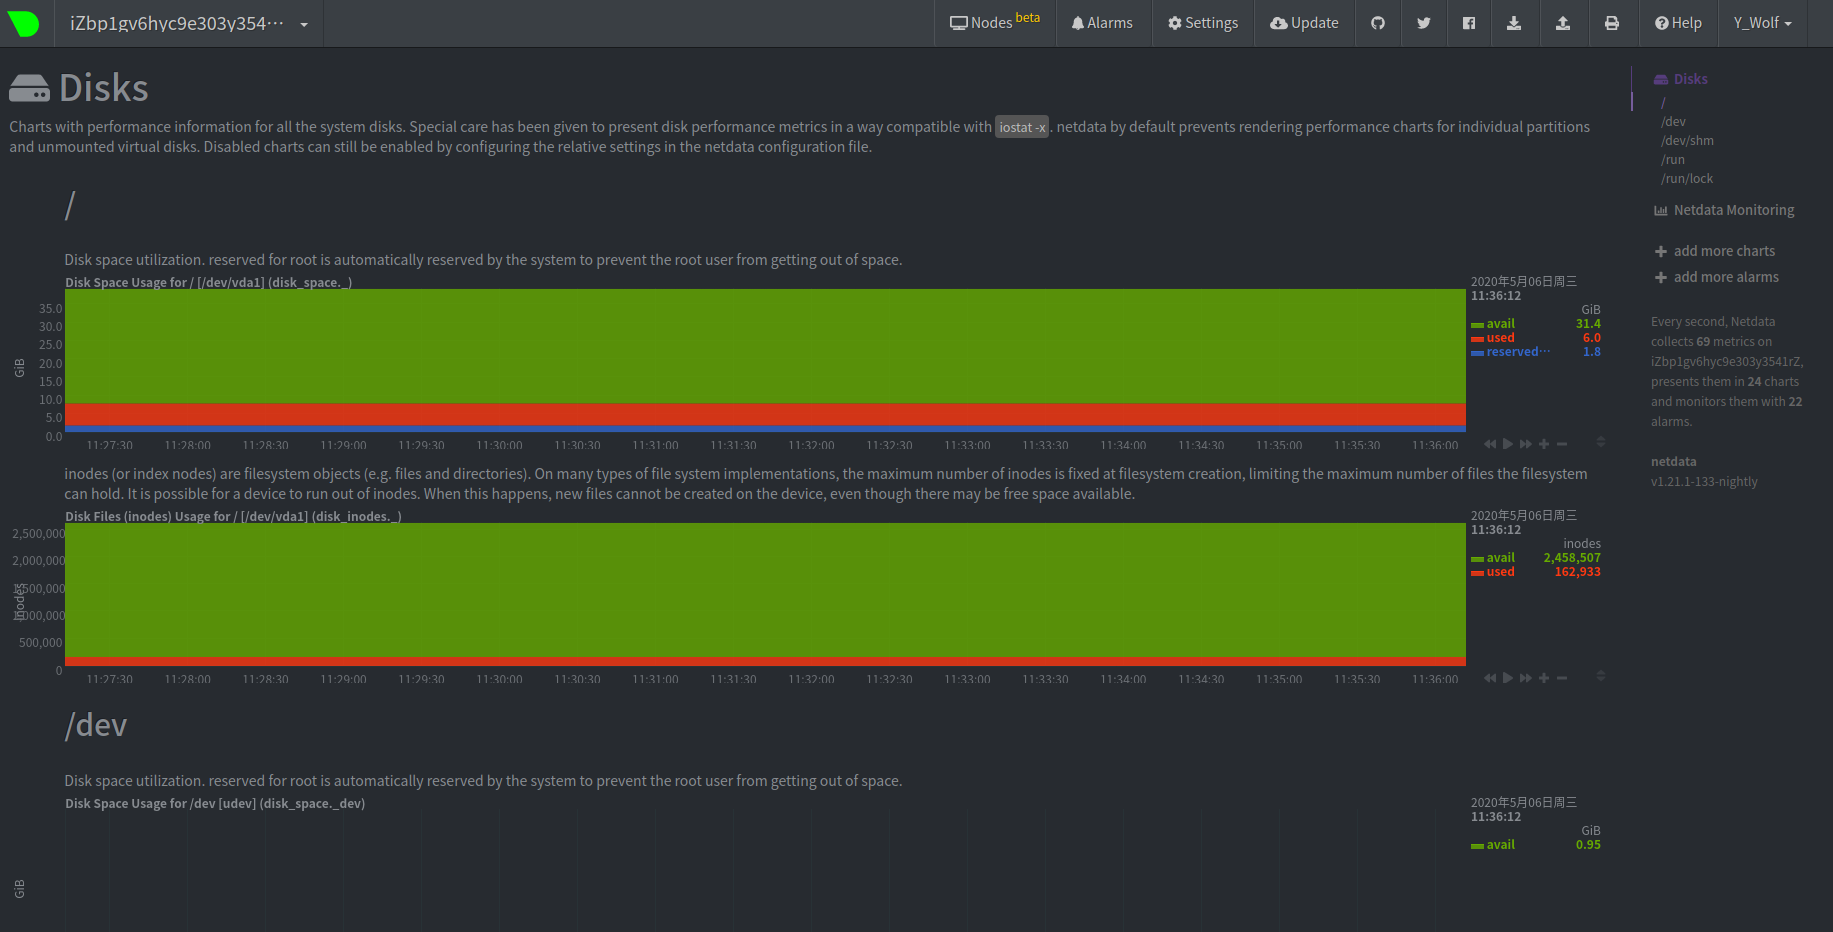Screen dimensions: 1833x932
Task: Click the download snapshot icon
Action: (1514, 22)
